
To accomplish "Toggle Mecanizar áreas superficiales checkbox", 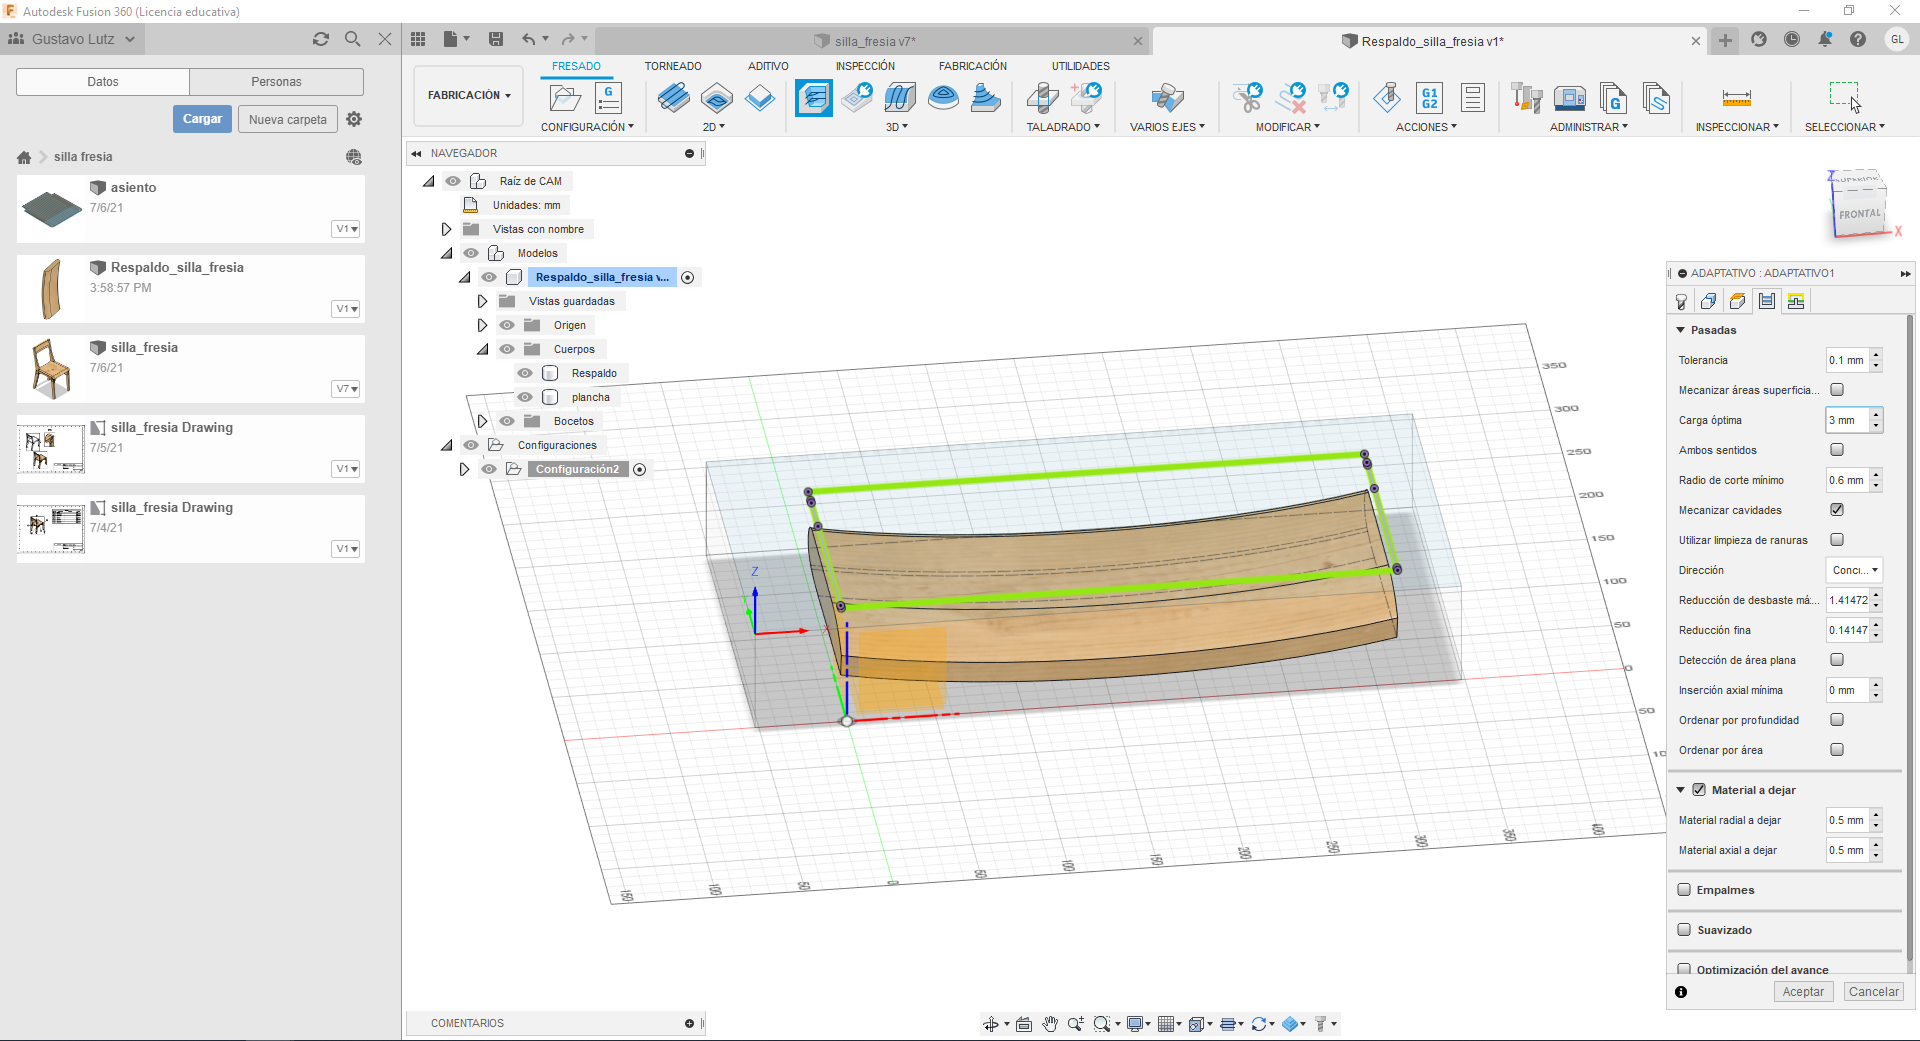I will [x=1837, y=390].
